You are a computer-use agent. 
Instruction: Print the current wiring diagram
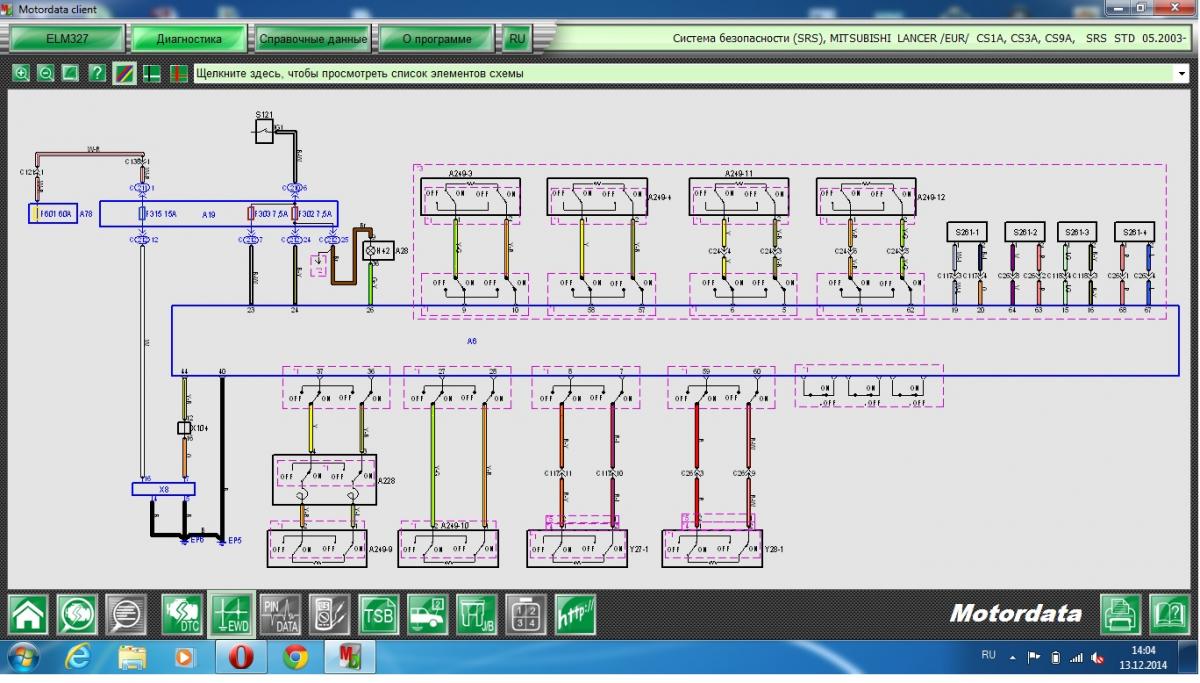1122,614
